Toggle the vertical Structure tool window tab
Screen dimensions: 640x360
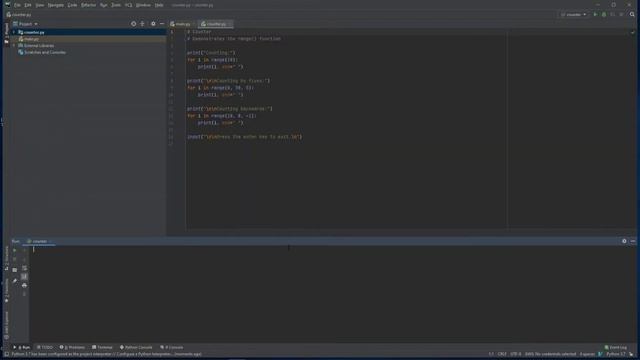7,258
